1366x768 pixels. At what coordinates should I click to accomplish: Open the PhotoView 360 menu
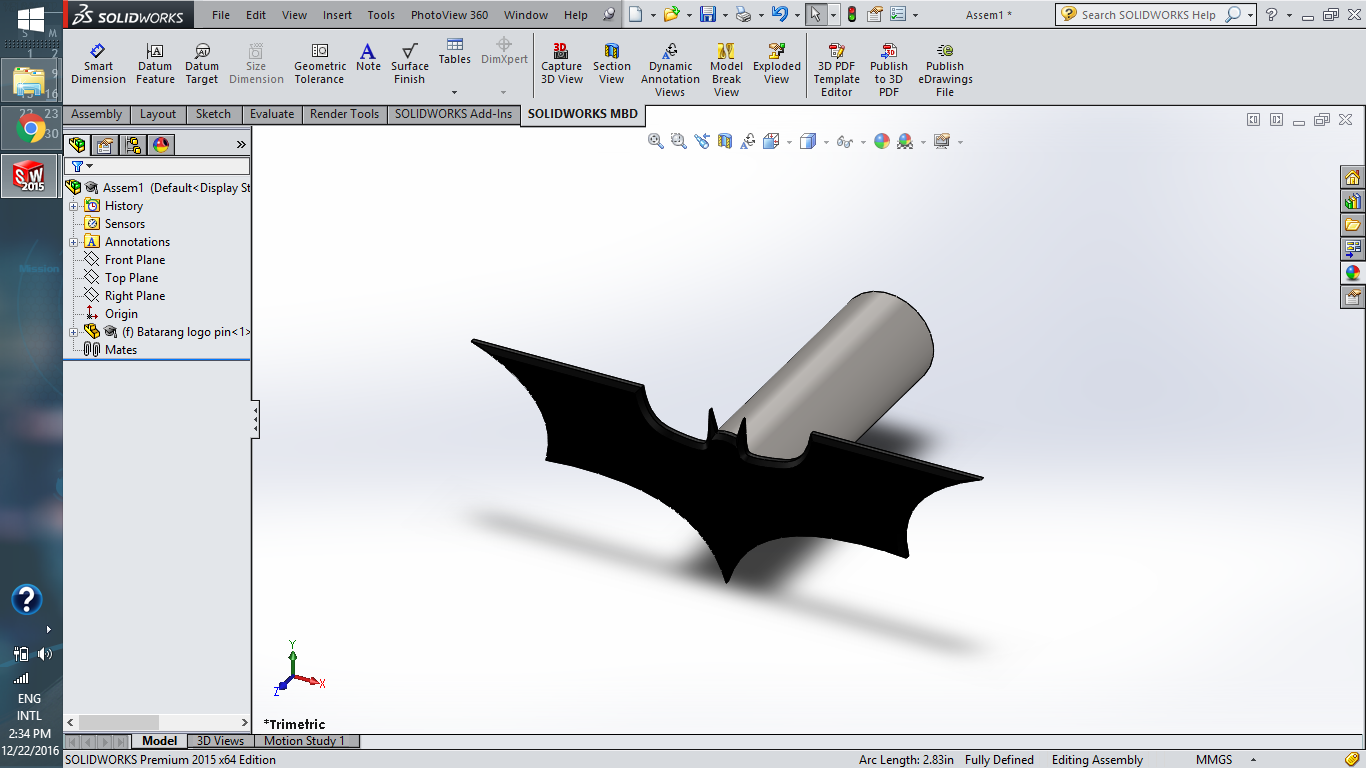[x=449, y=15]
